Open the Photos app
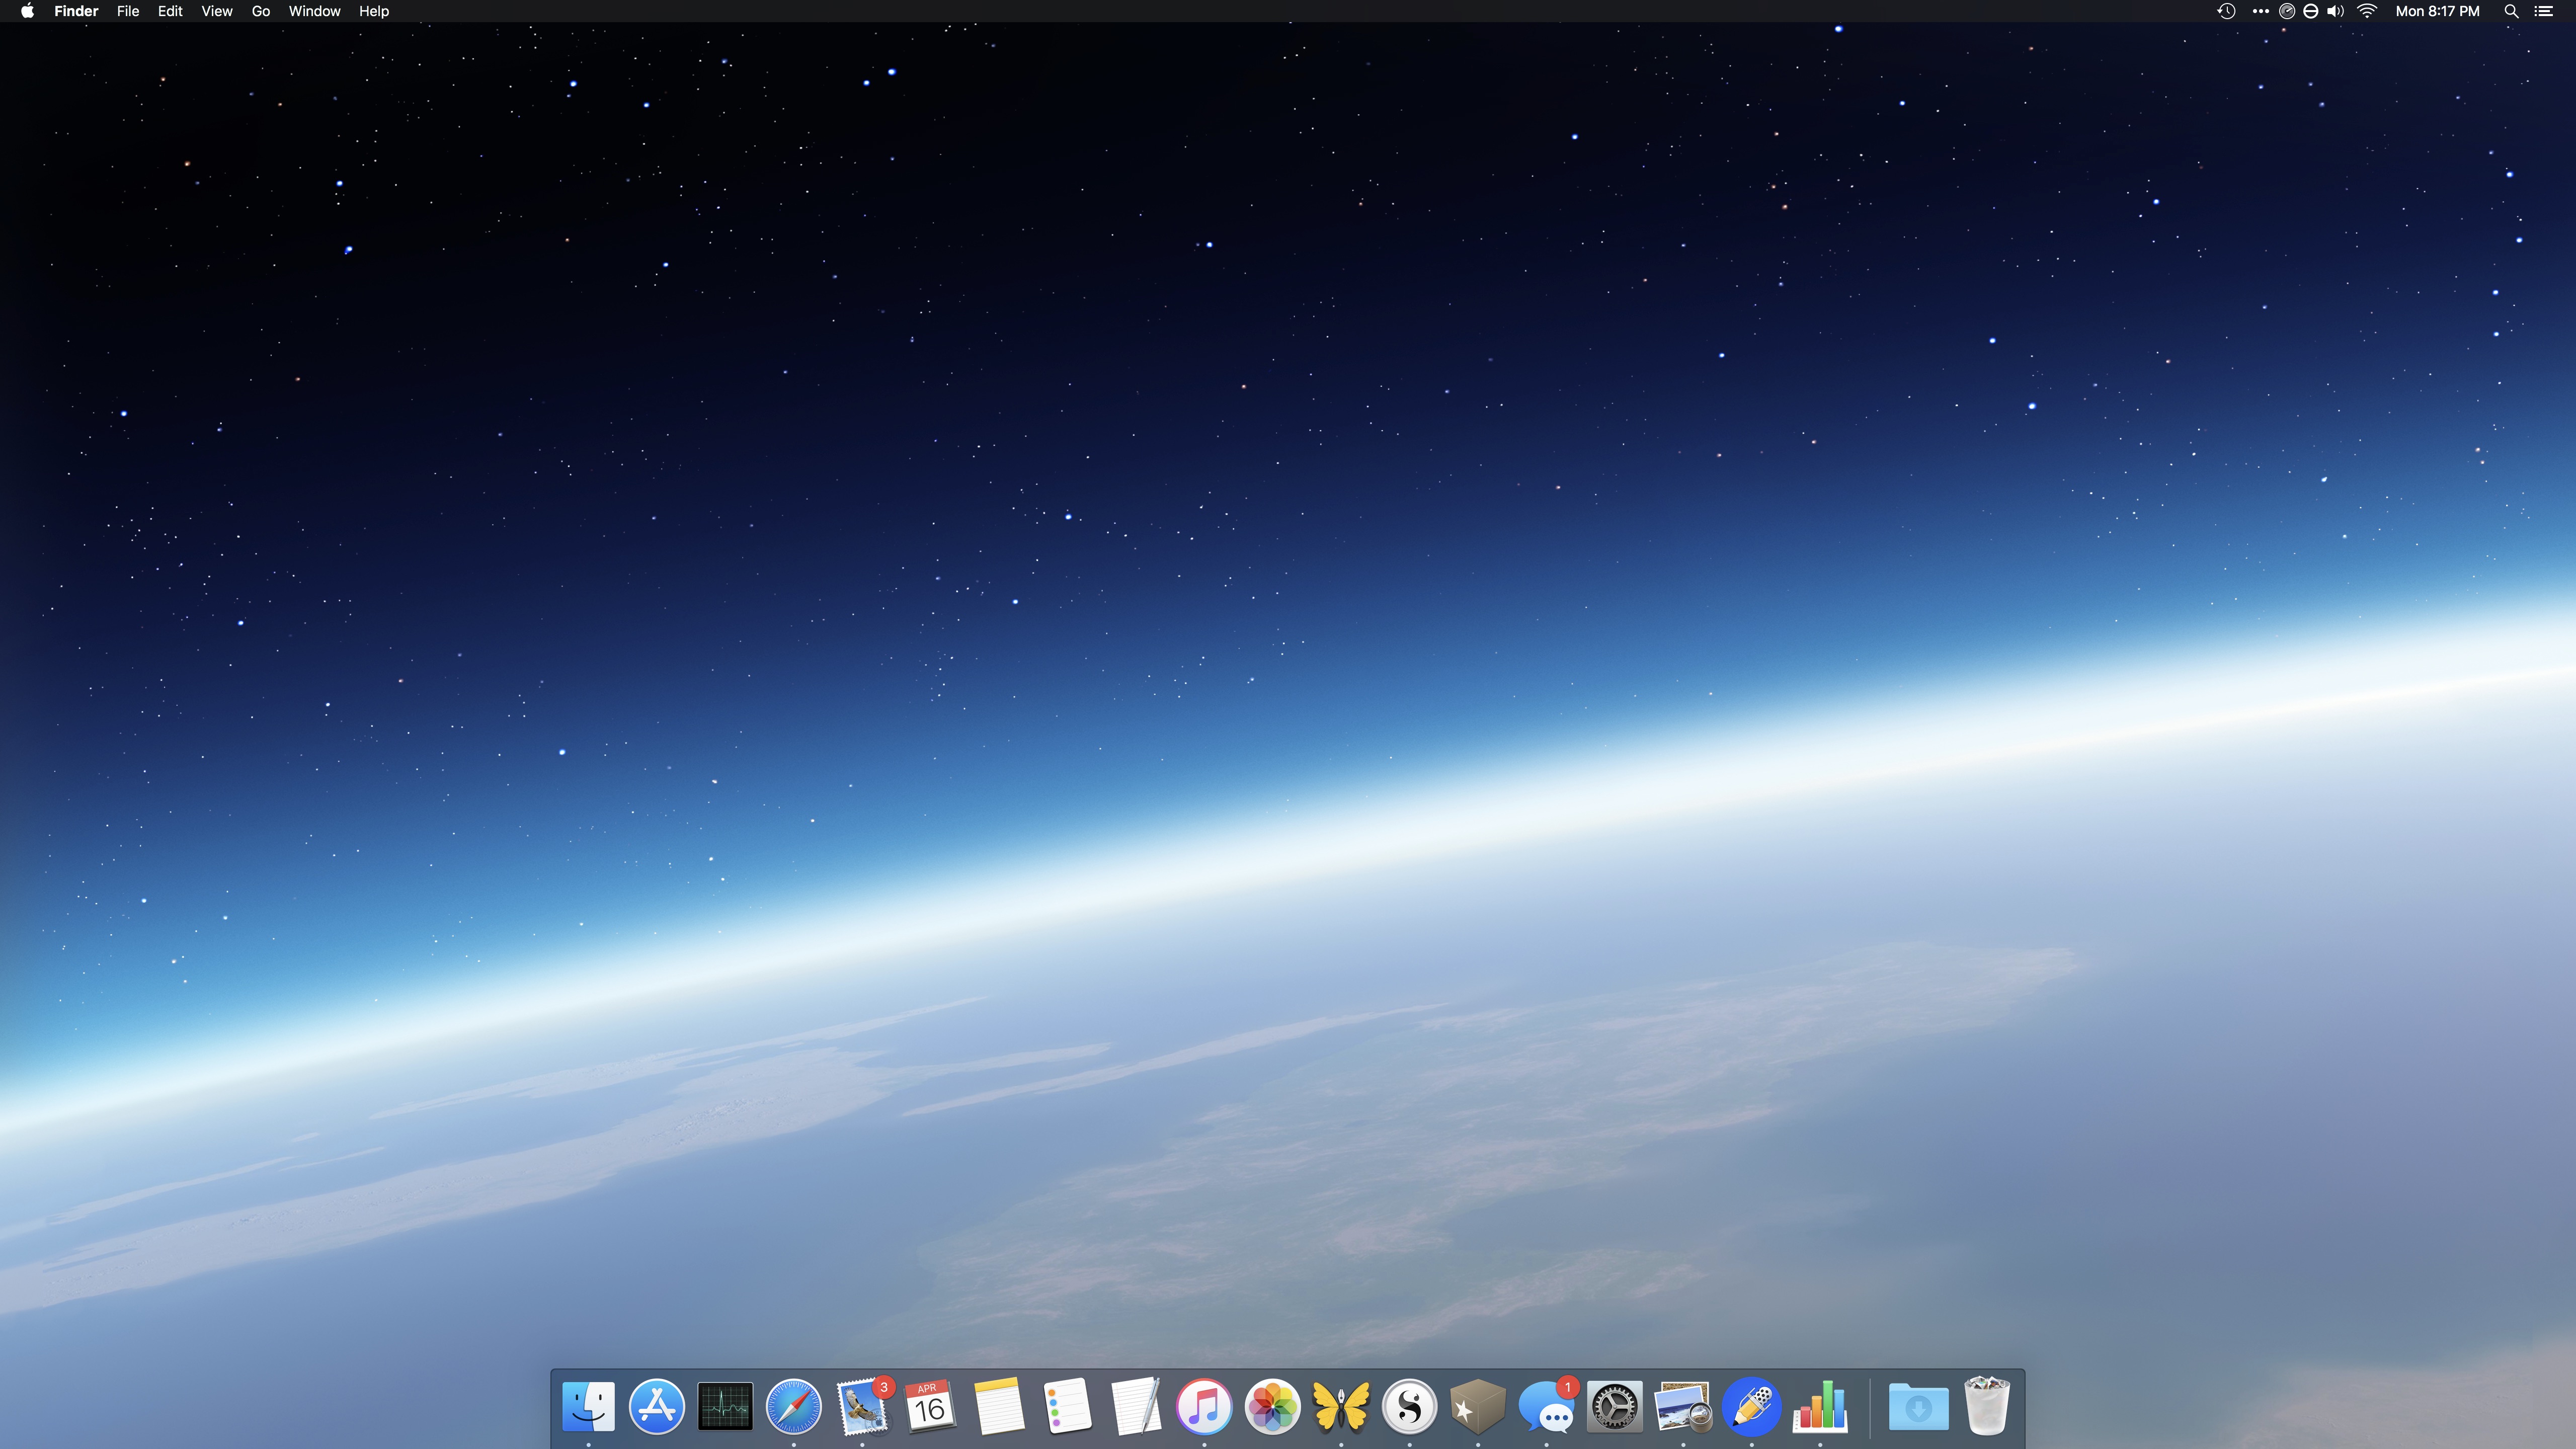Image resolution: width=2576 pixels, height=1449 pixels. [x=1272, y=1406]
